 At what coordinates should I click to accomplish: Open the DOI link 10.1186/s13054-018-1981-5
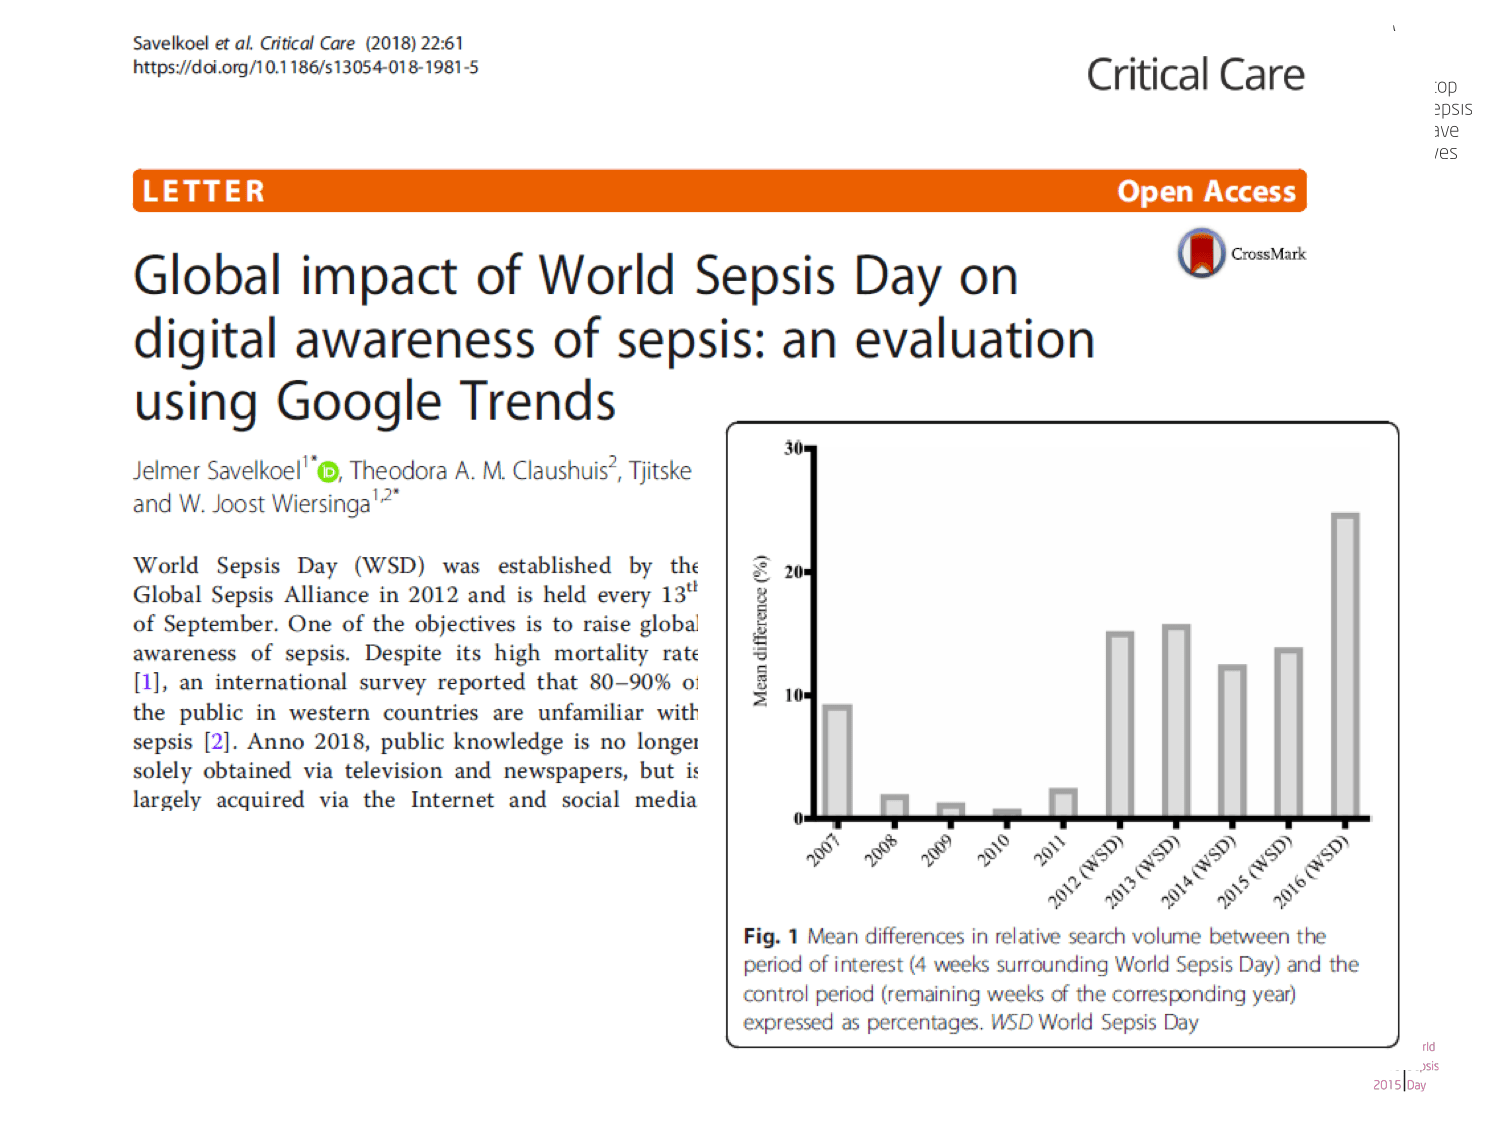[x=306, y=67]
